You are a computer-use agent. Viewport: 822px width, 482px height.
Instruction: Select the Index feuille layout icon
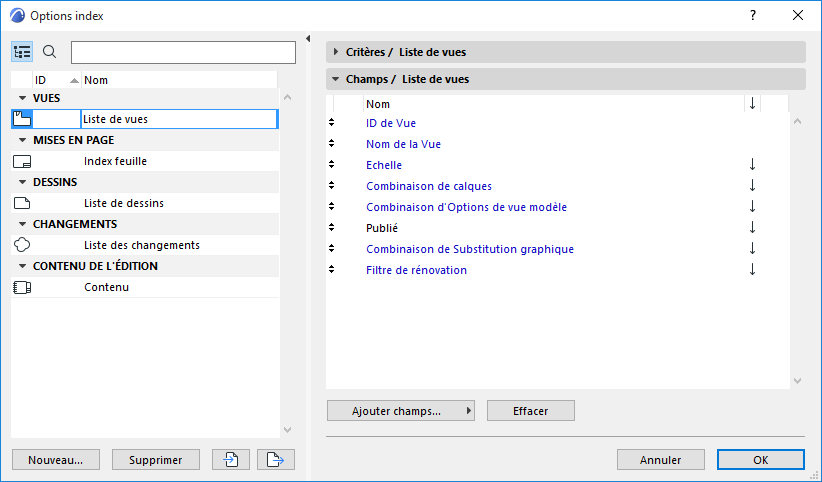click(x=22, y=161)
